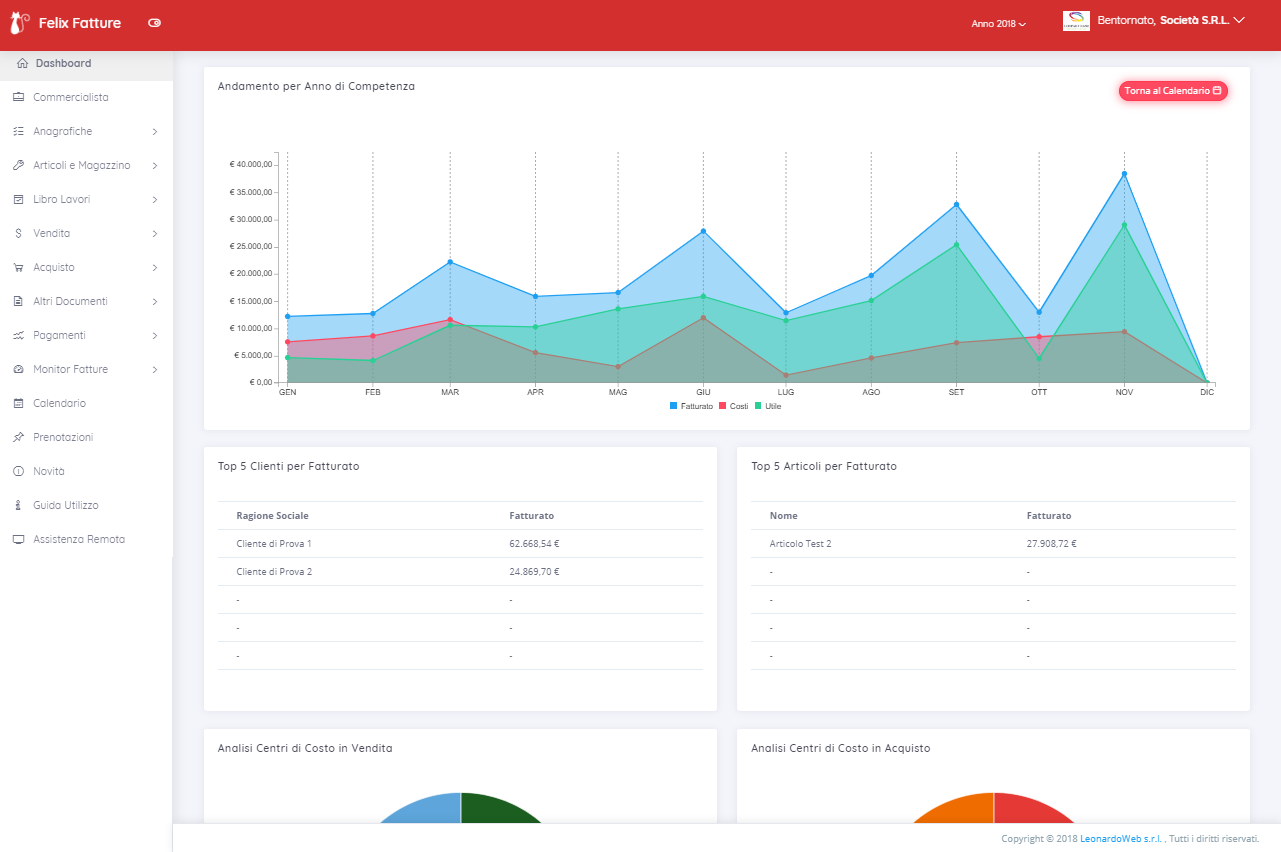This screenshot has height=852, width=1281.
Task: Expand the Pagamenti submenu chevron
Action: tap(155, 336)
